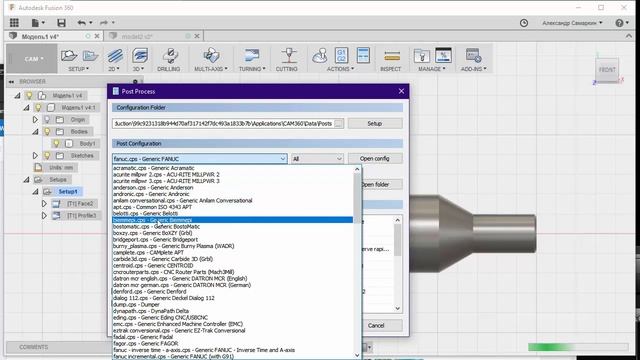Open the ACTIONS dropdown menu
The height and width of the screenshot is (360, 640).
[340, 69]
